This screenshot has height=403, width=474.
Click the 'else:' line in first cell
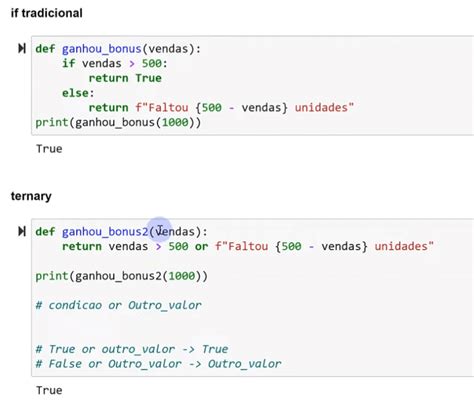78,93
